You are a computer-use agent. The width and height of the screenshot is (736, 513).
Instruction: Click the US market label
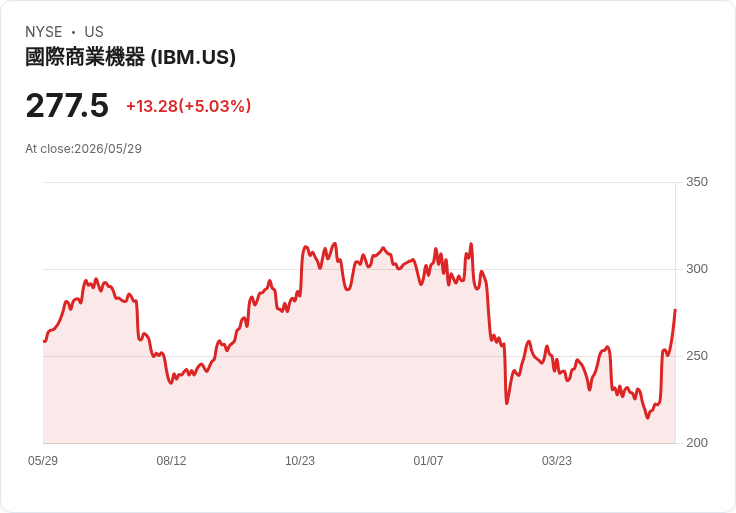point(94,32)
